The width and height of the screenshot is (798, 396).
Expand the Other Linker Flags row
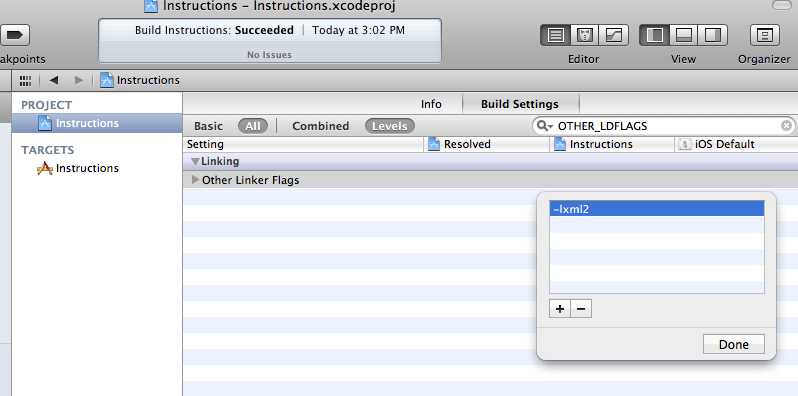point(195,180)
